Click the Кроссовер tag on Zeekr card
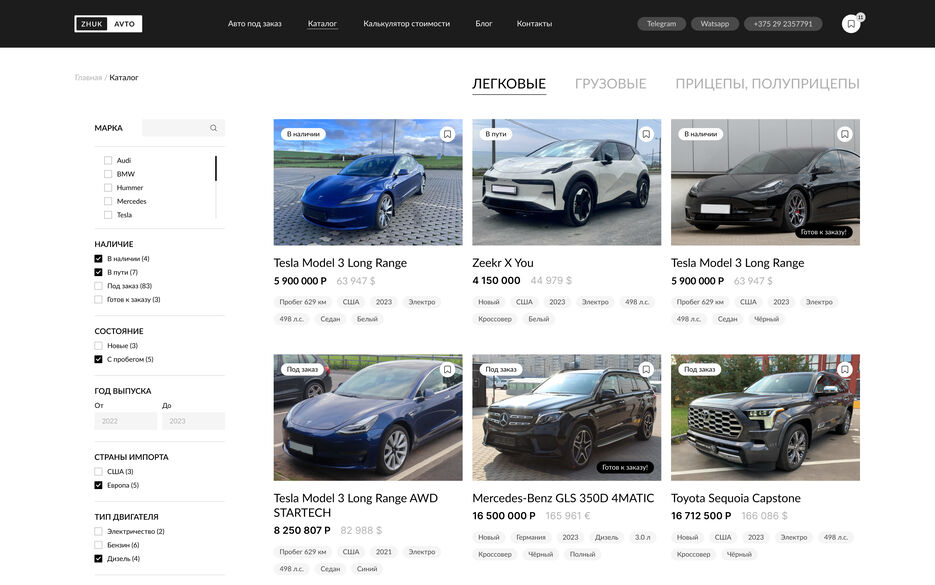Viewport: 935px width, 585px height. pyautogui.click(x=494, y=319)
